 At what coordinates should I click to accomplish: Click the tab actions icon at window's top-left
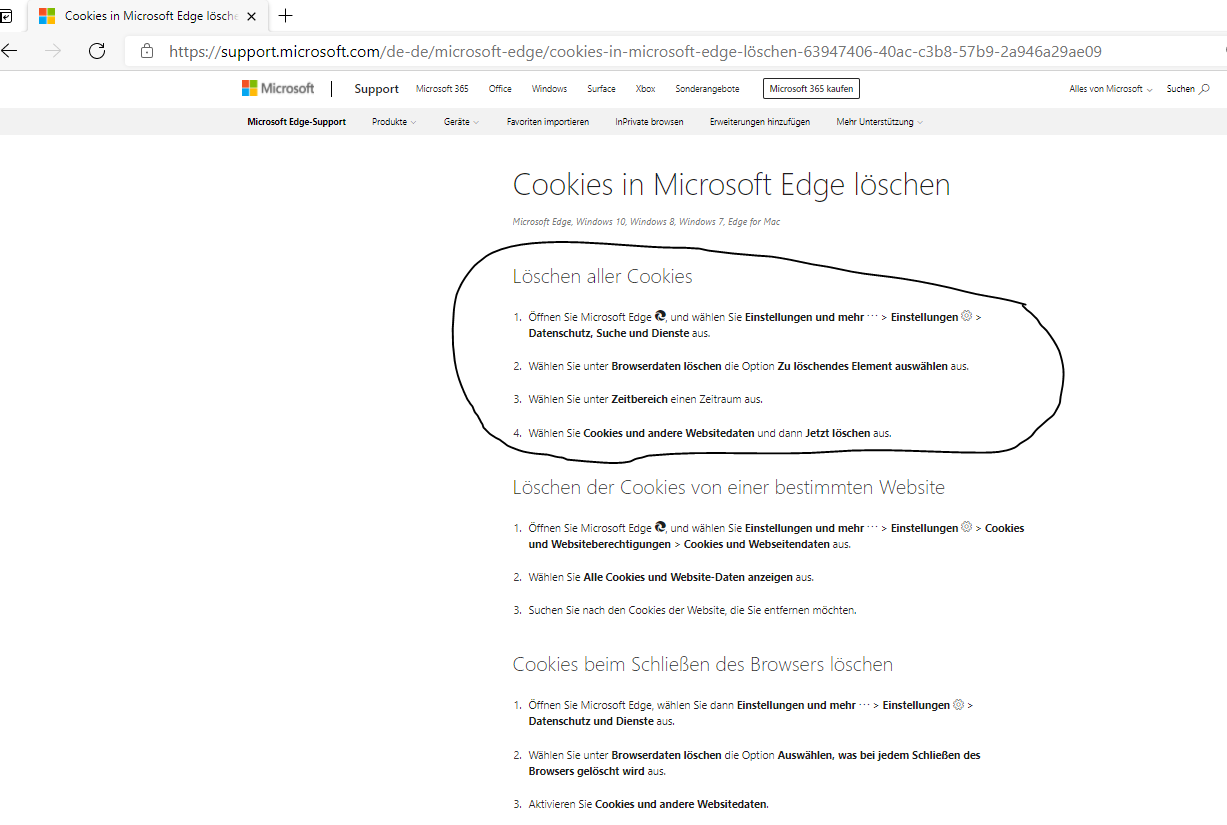pyautogui.click(x=6, y=16)
